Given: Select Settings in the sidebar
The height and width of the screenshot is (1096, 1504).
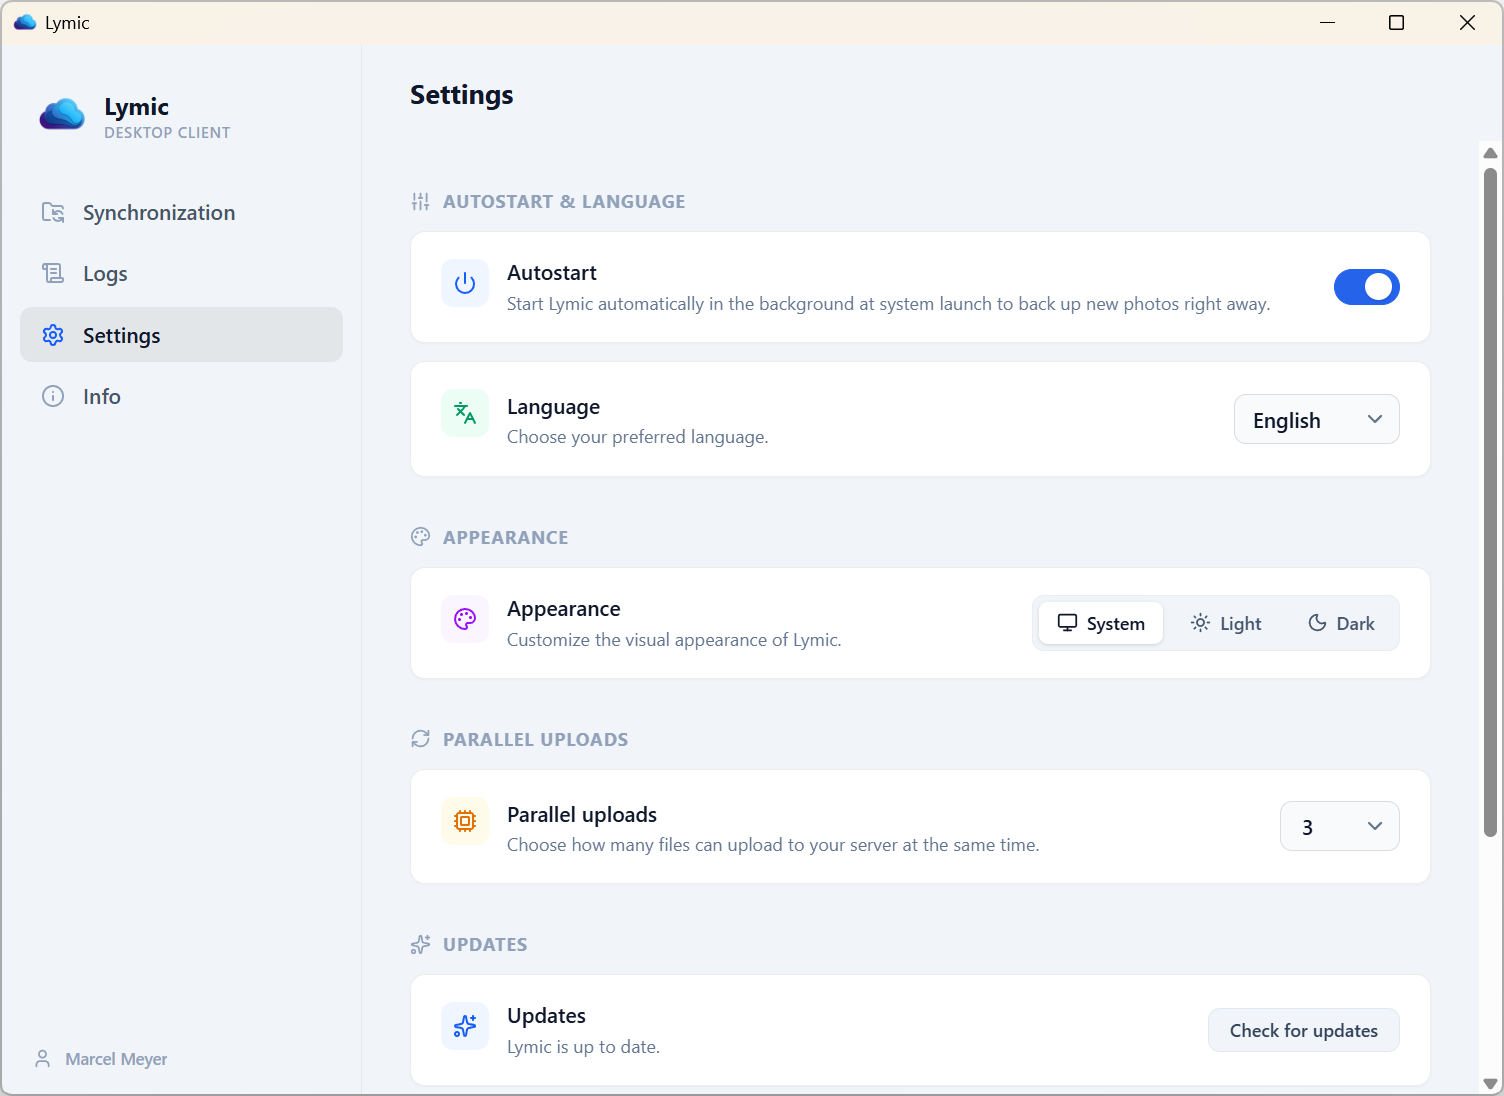Looking at the screenshot, I should 181,335.
